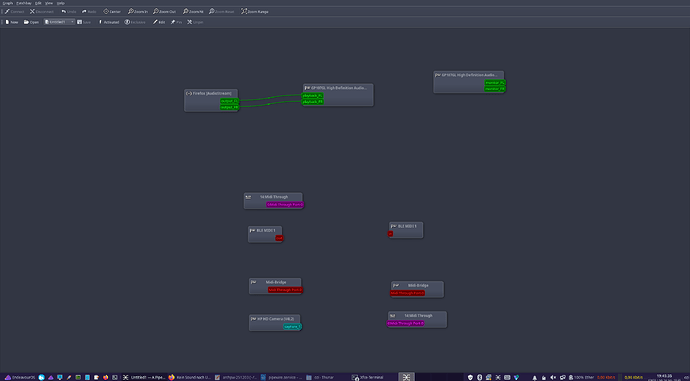This screenshot has width=690, height=381.
Task: Click the Zoom Range button
Action: [254, 11]
